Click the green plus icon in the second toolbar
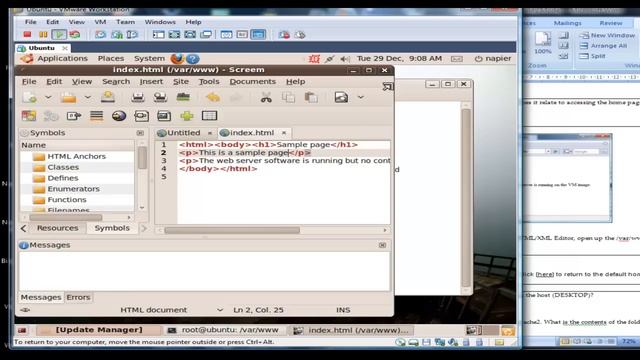The width and height of the screenshot is (640, 360). point(187,116)
